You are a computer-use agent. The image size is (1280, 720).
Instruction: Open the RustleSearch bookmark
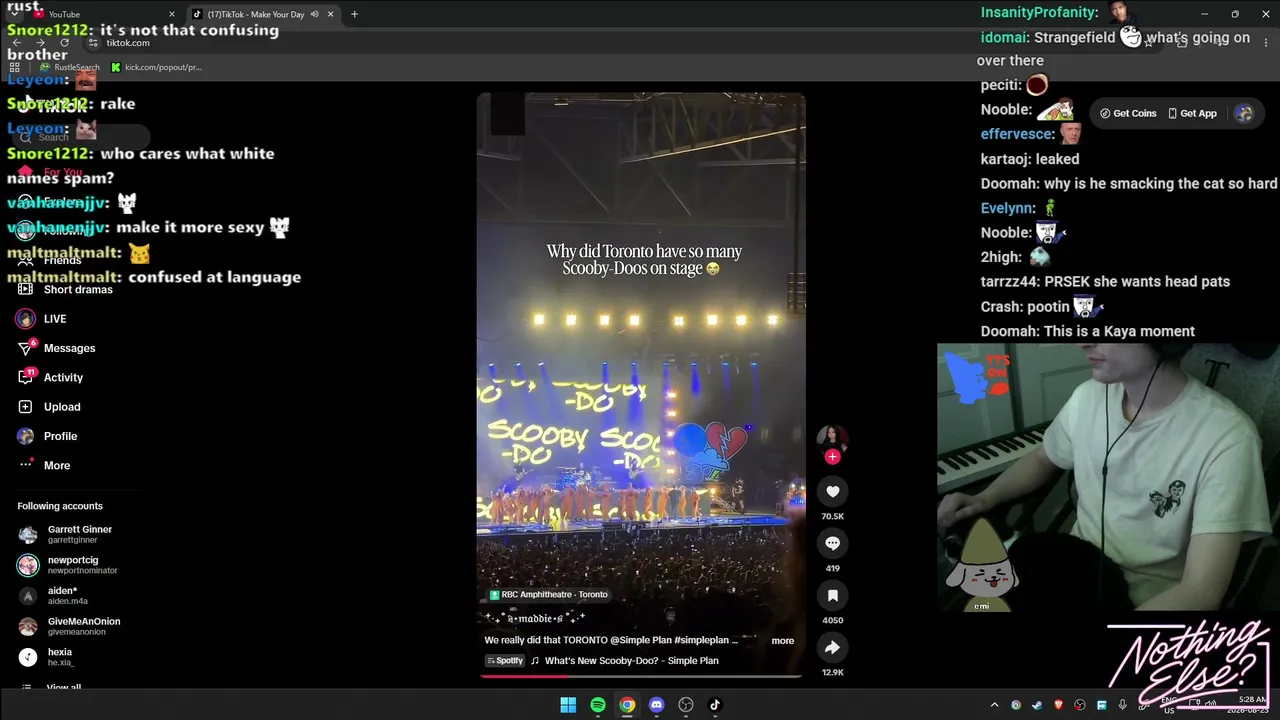[x=70, y=67]
